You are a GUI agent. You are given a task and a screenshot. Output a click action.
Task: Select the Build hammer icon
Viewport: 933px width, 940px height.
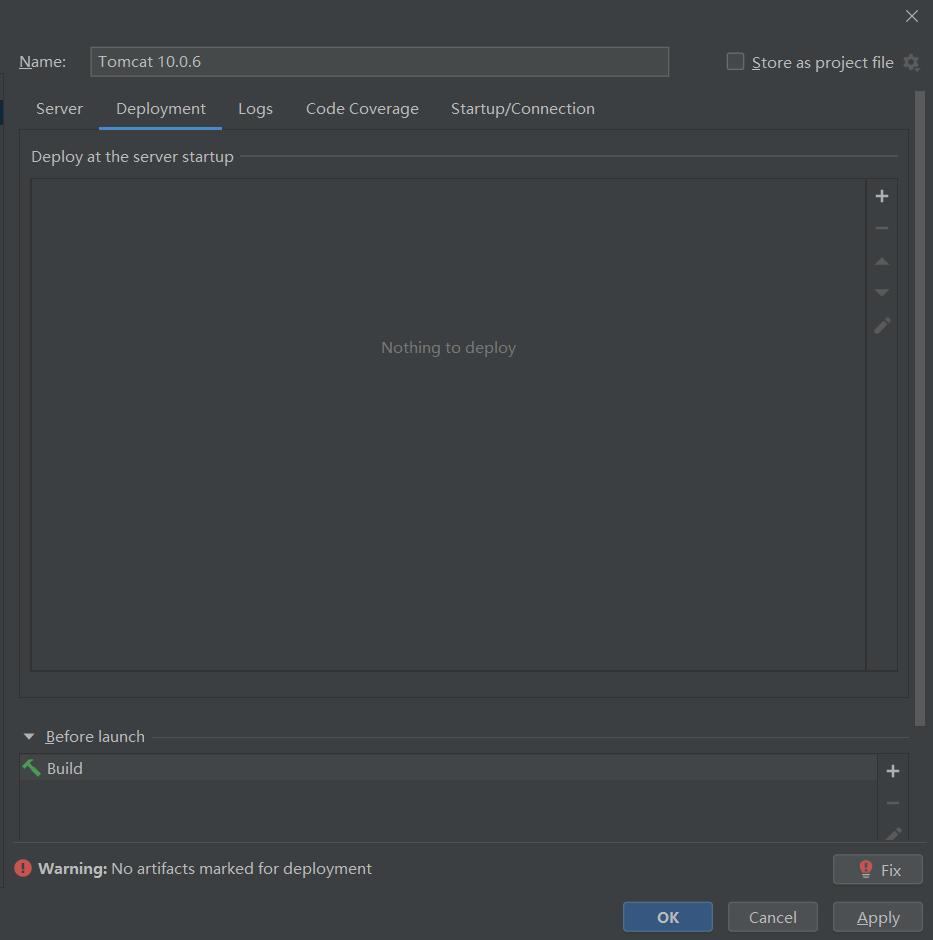[x=31, y=768]
